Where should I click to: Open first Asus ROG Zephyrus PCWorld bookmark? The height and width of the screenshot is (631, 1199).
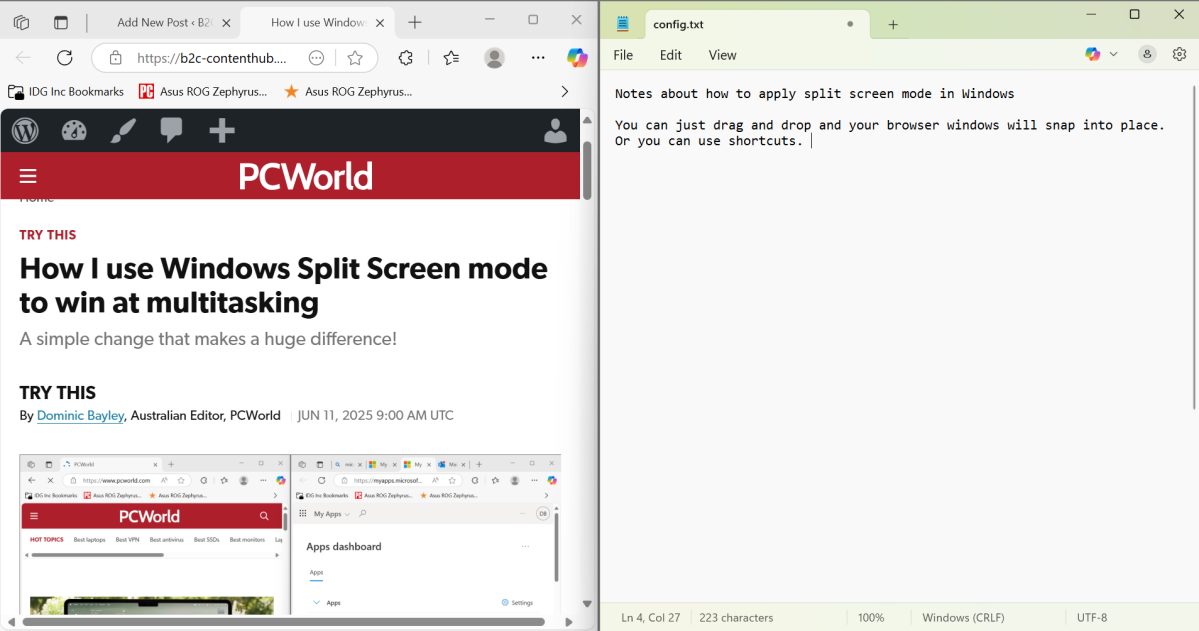203,92
